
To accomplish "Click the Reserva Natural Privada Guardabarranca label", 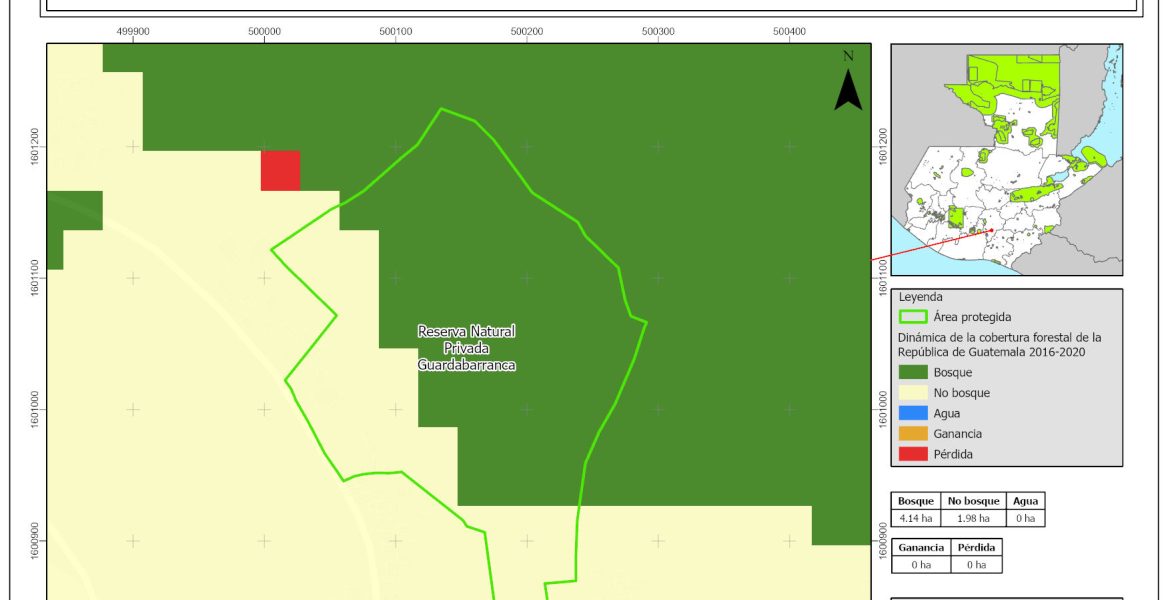I will click(x=467, y=348).
